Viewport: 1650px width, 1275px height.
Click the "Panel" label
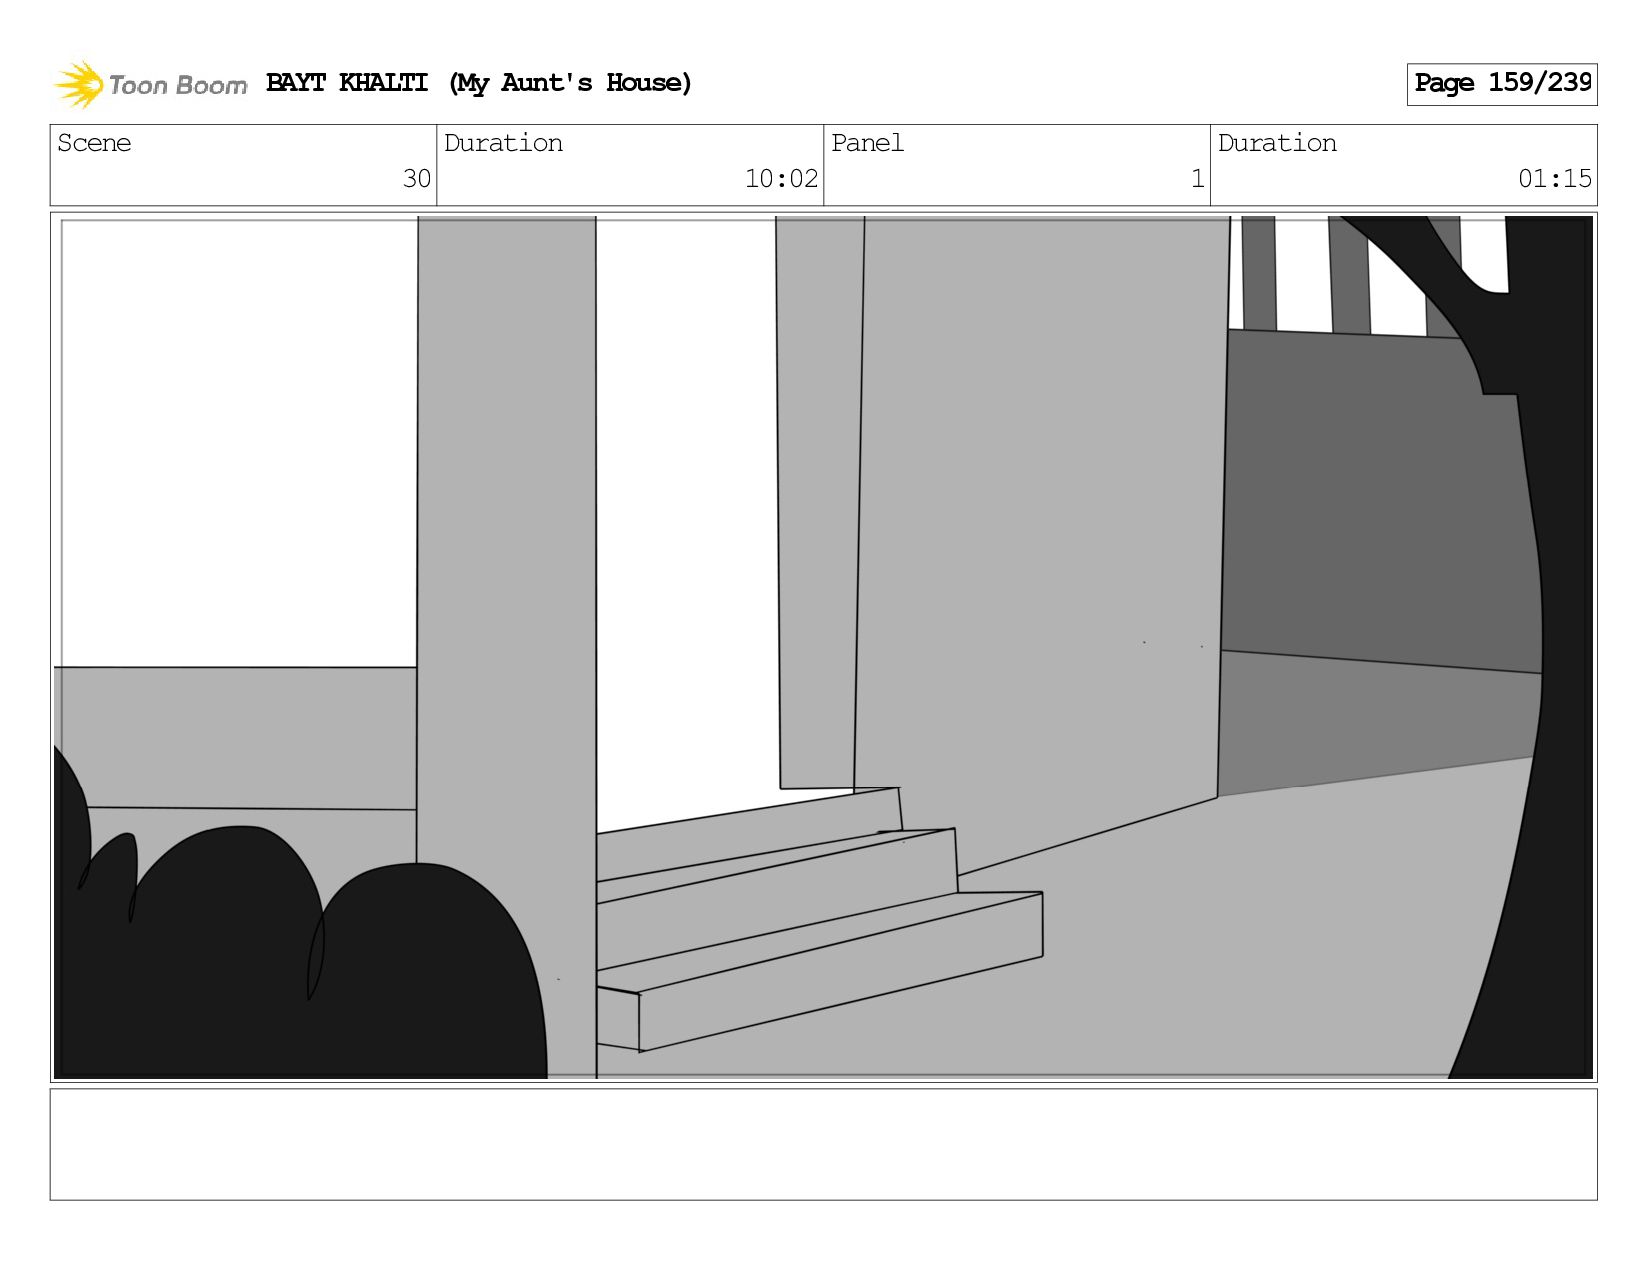(867, 143)
